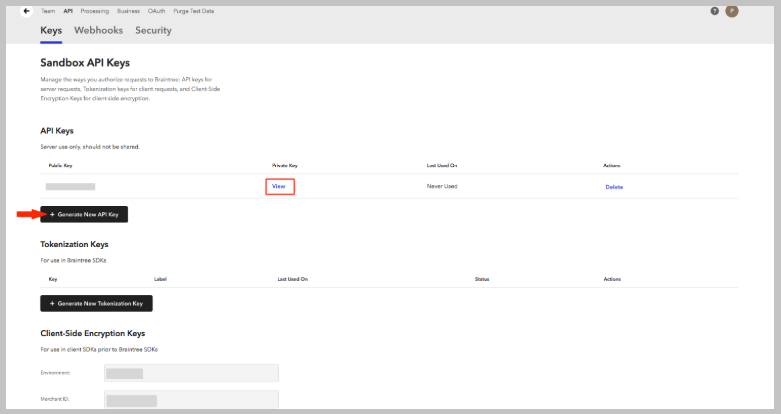Click the API Keys Last Used On header

(442, 165)
